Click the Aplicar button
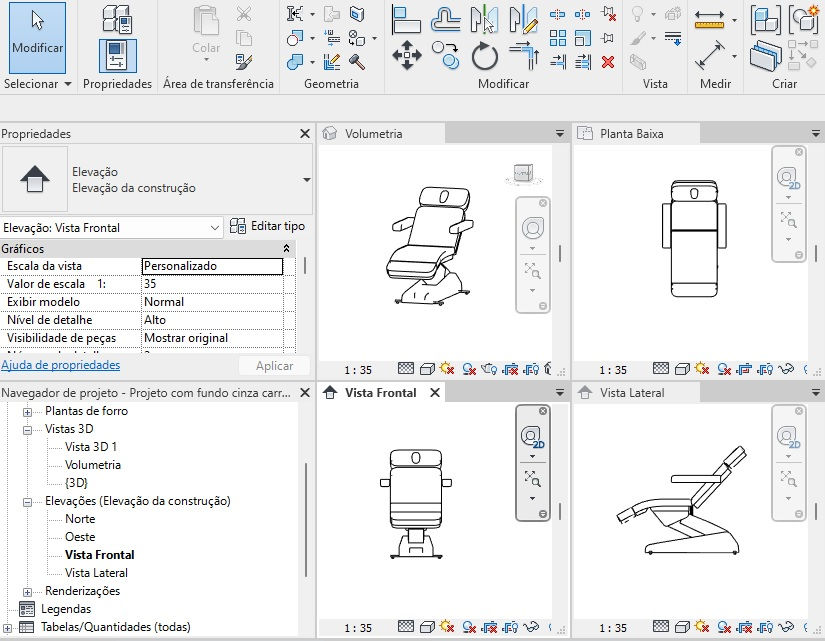This screenshot has width=825, height=641. 274,366
